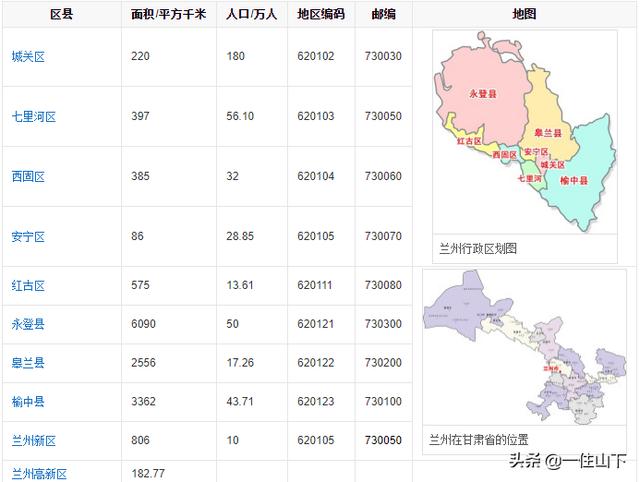
Task: Click the 兰州在甘肃省的位置 caption
Action: [x=479, y=440]
